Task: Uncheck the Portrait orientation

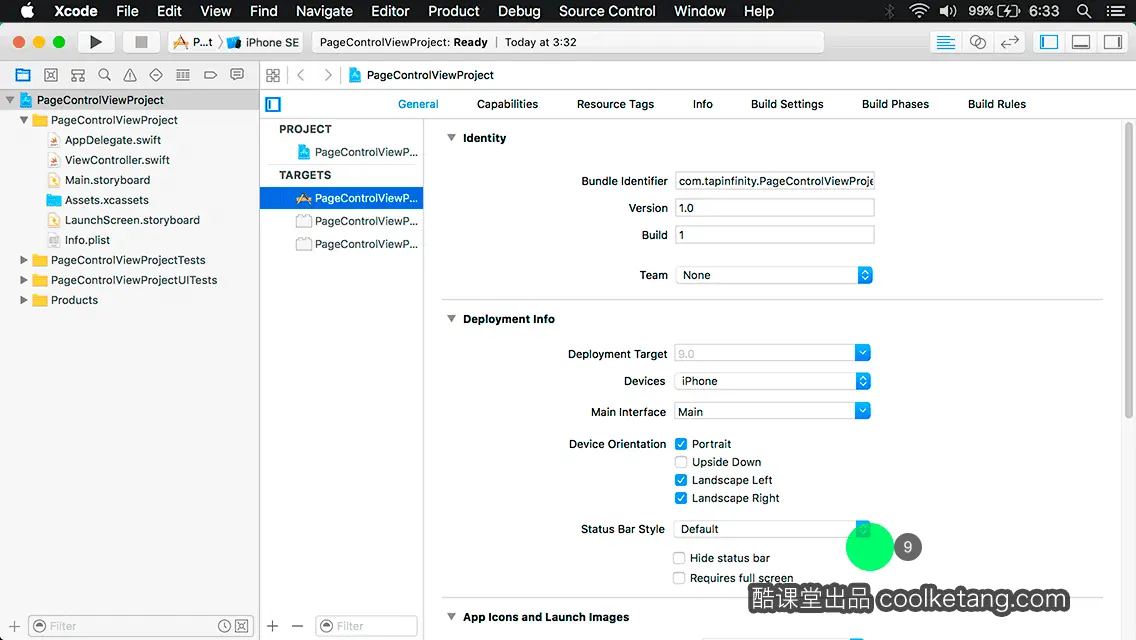Action: [681, 444]
